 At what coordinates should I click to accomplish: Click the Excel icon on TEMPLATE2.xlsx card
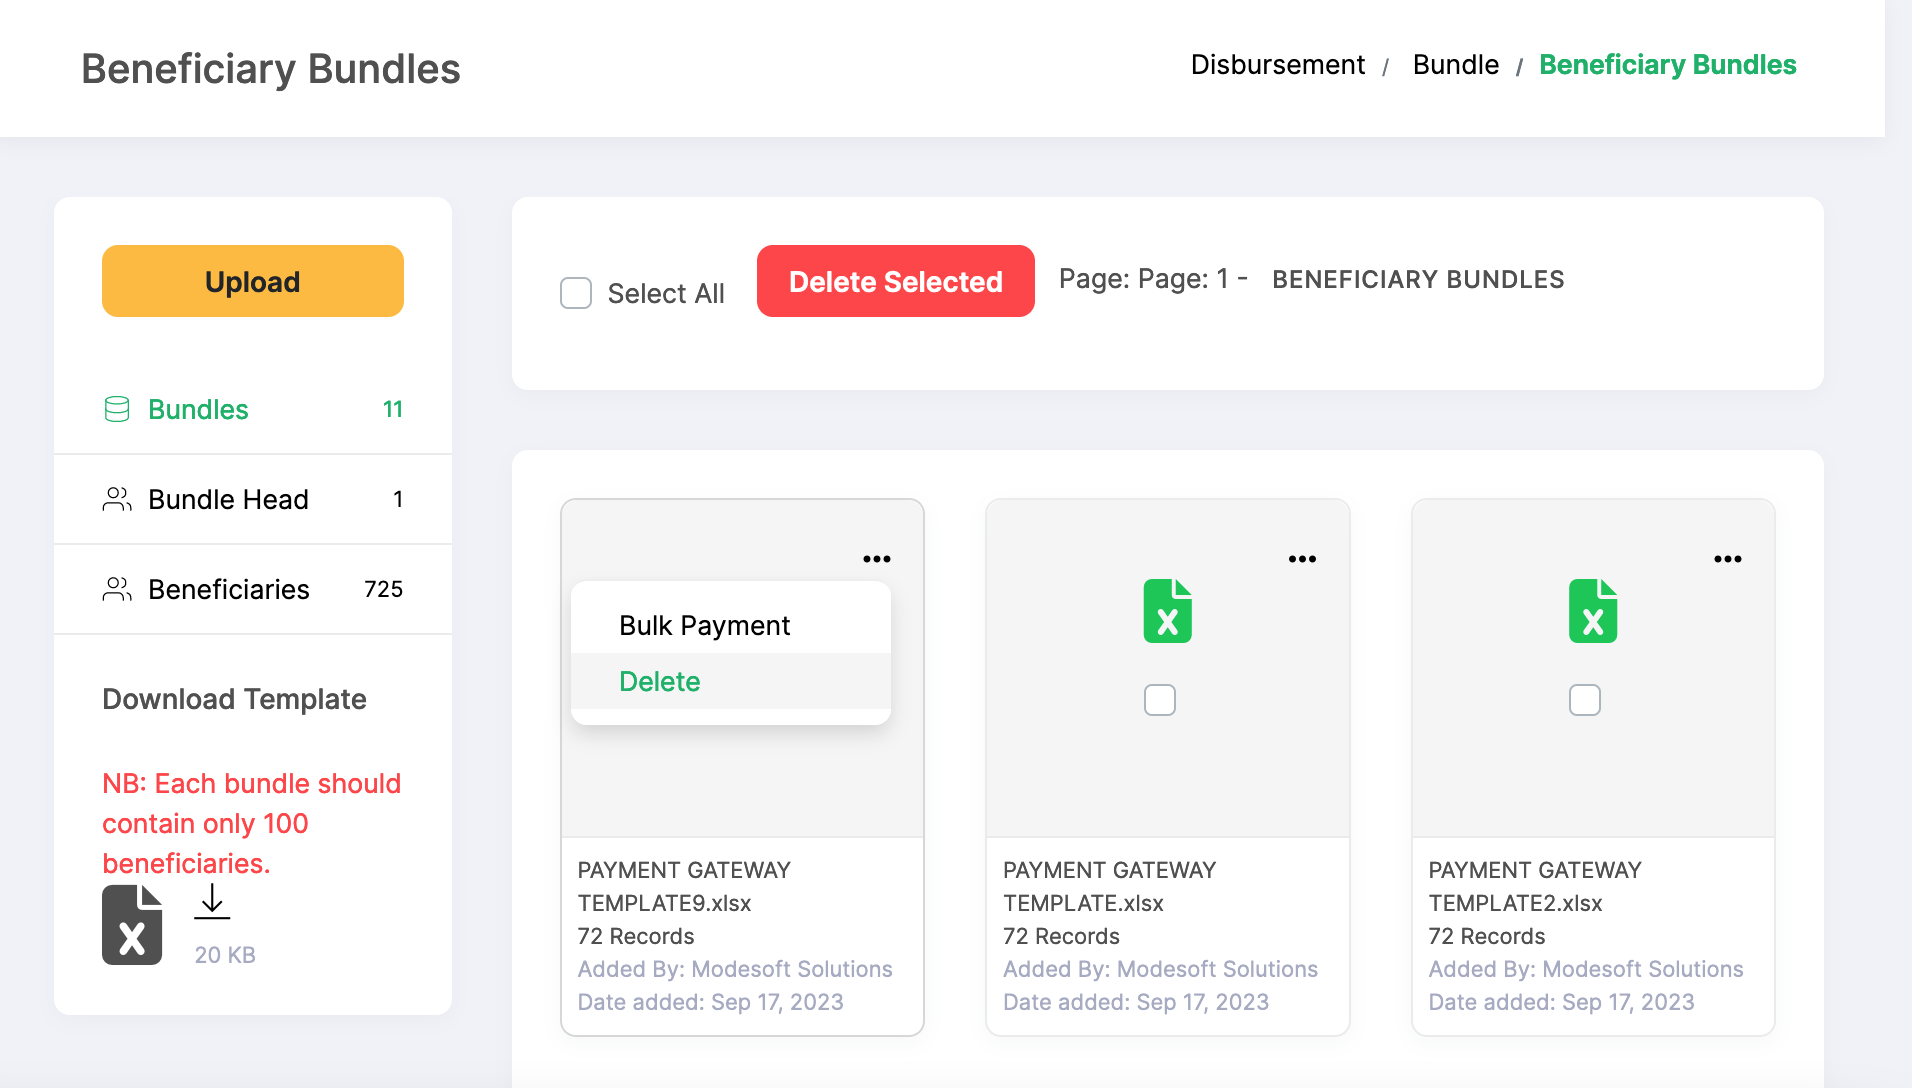click(1593, 611)
